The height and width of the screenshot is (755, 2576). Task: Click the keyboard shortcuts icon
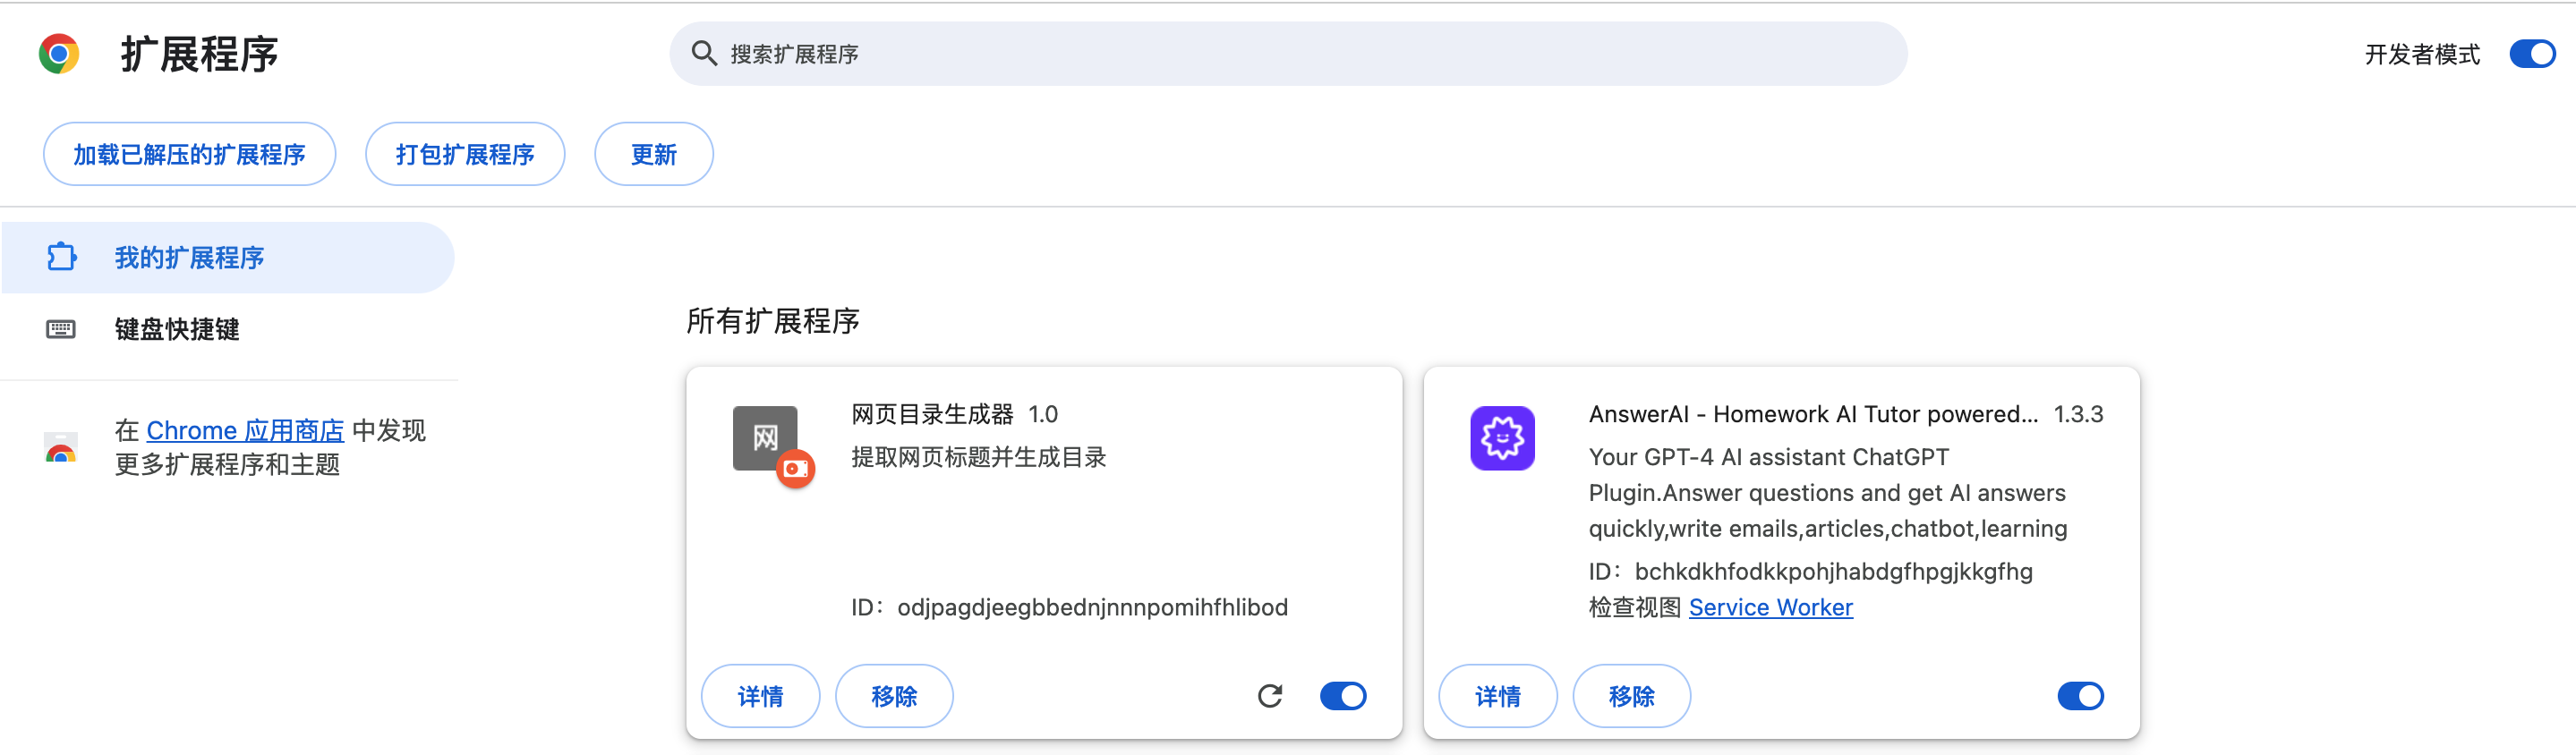pos(61,329)
